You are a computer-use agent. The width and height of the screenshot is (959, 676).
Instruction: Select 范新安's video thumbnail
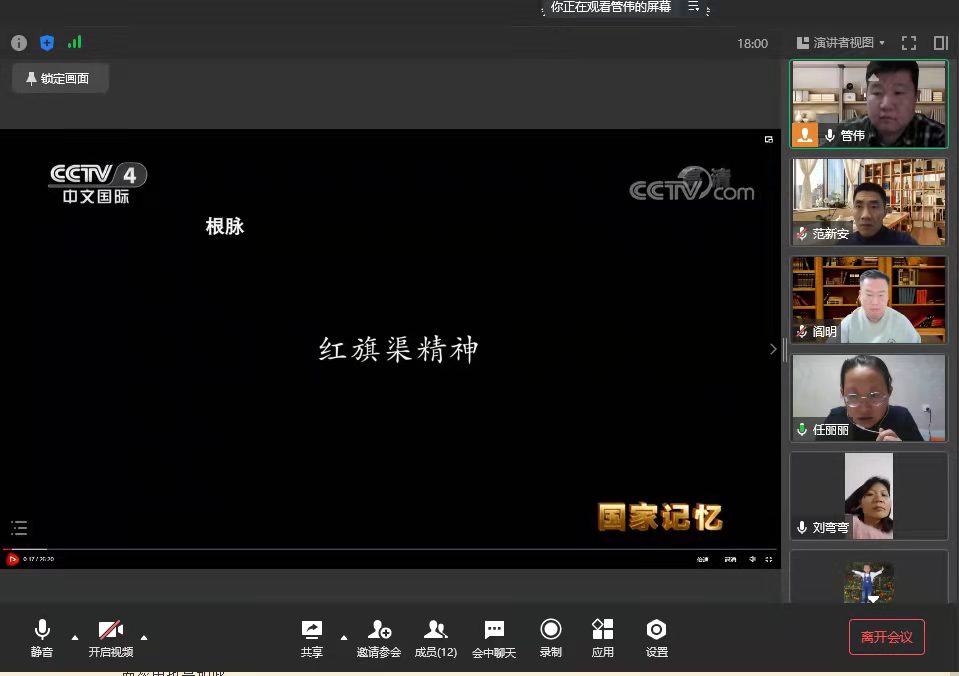point(868,201)
